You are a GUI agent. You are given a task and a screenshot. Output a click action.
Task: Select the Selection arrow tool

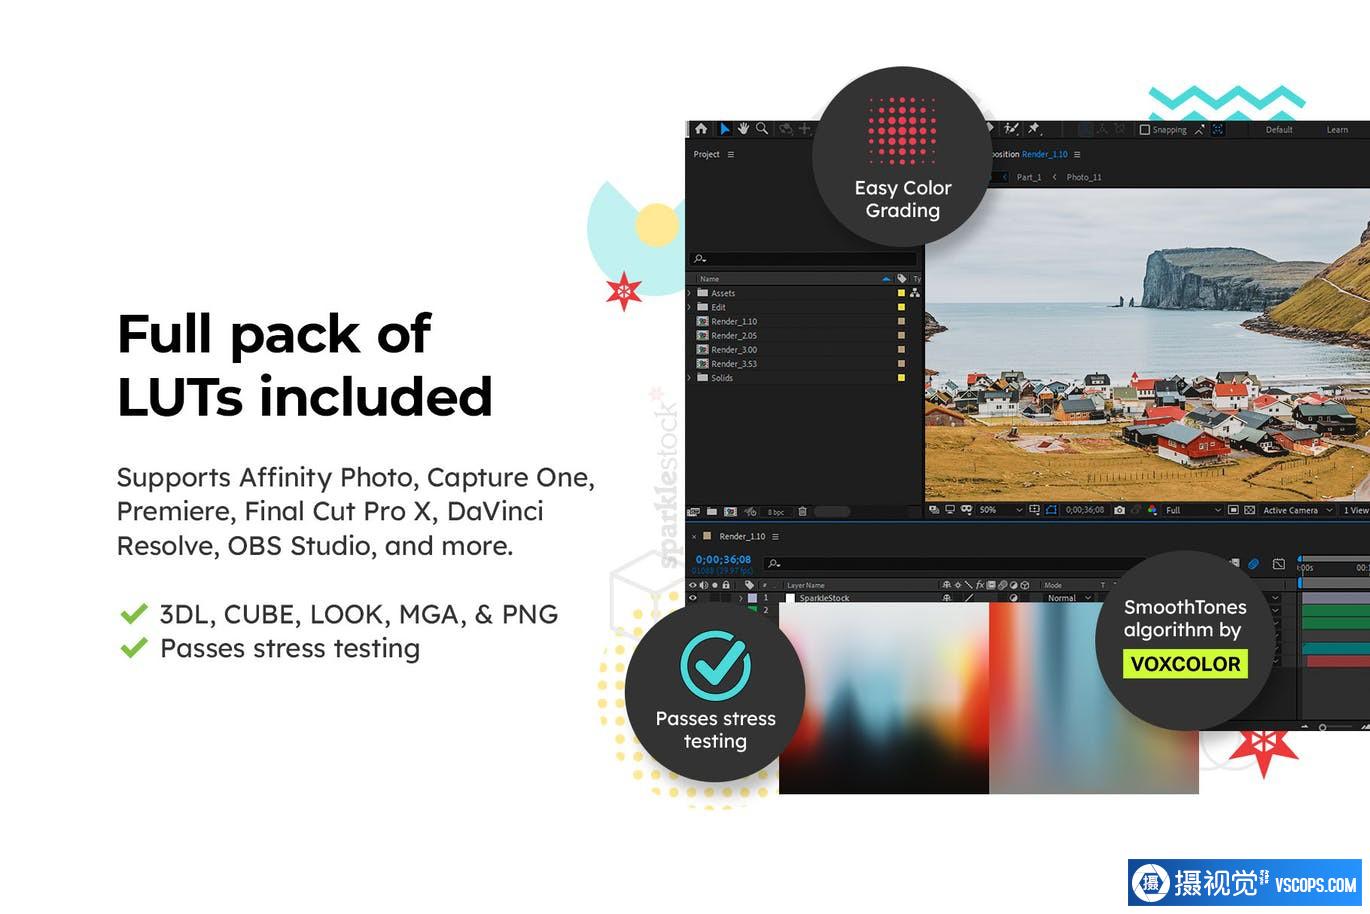(725, 129)
